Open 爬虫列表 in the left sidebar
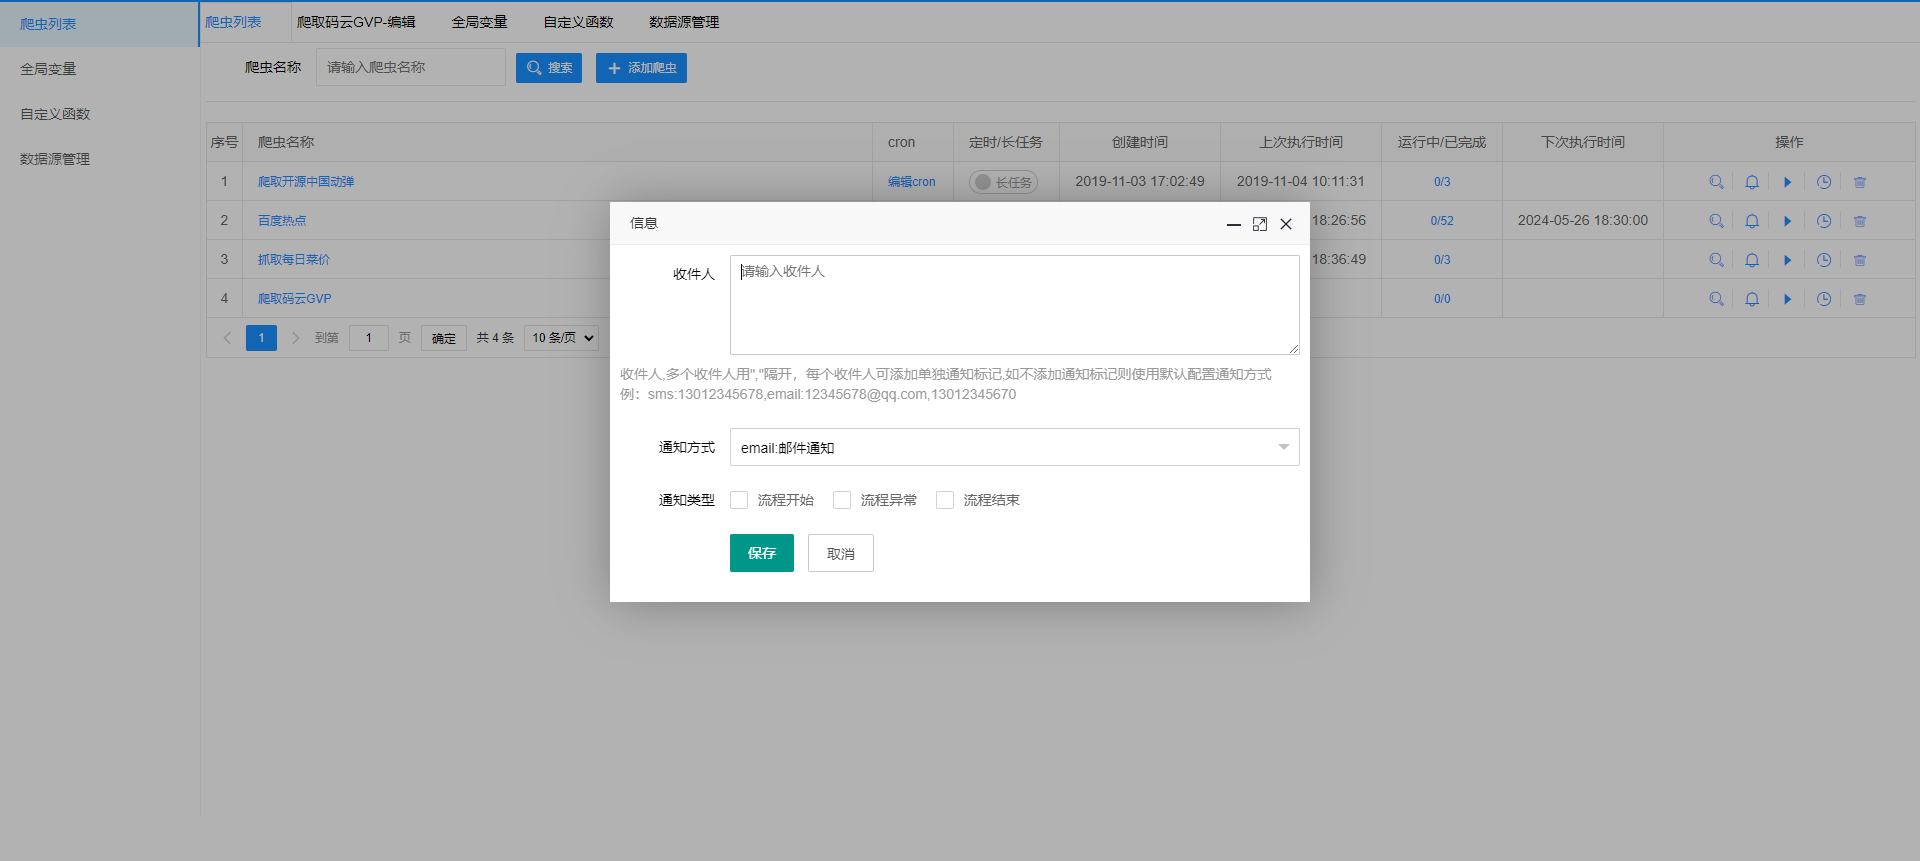 coord(99,24)
